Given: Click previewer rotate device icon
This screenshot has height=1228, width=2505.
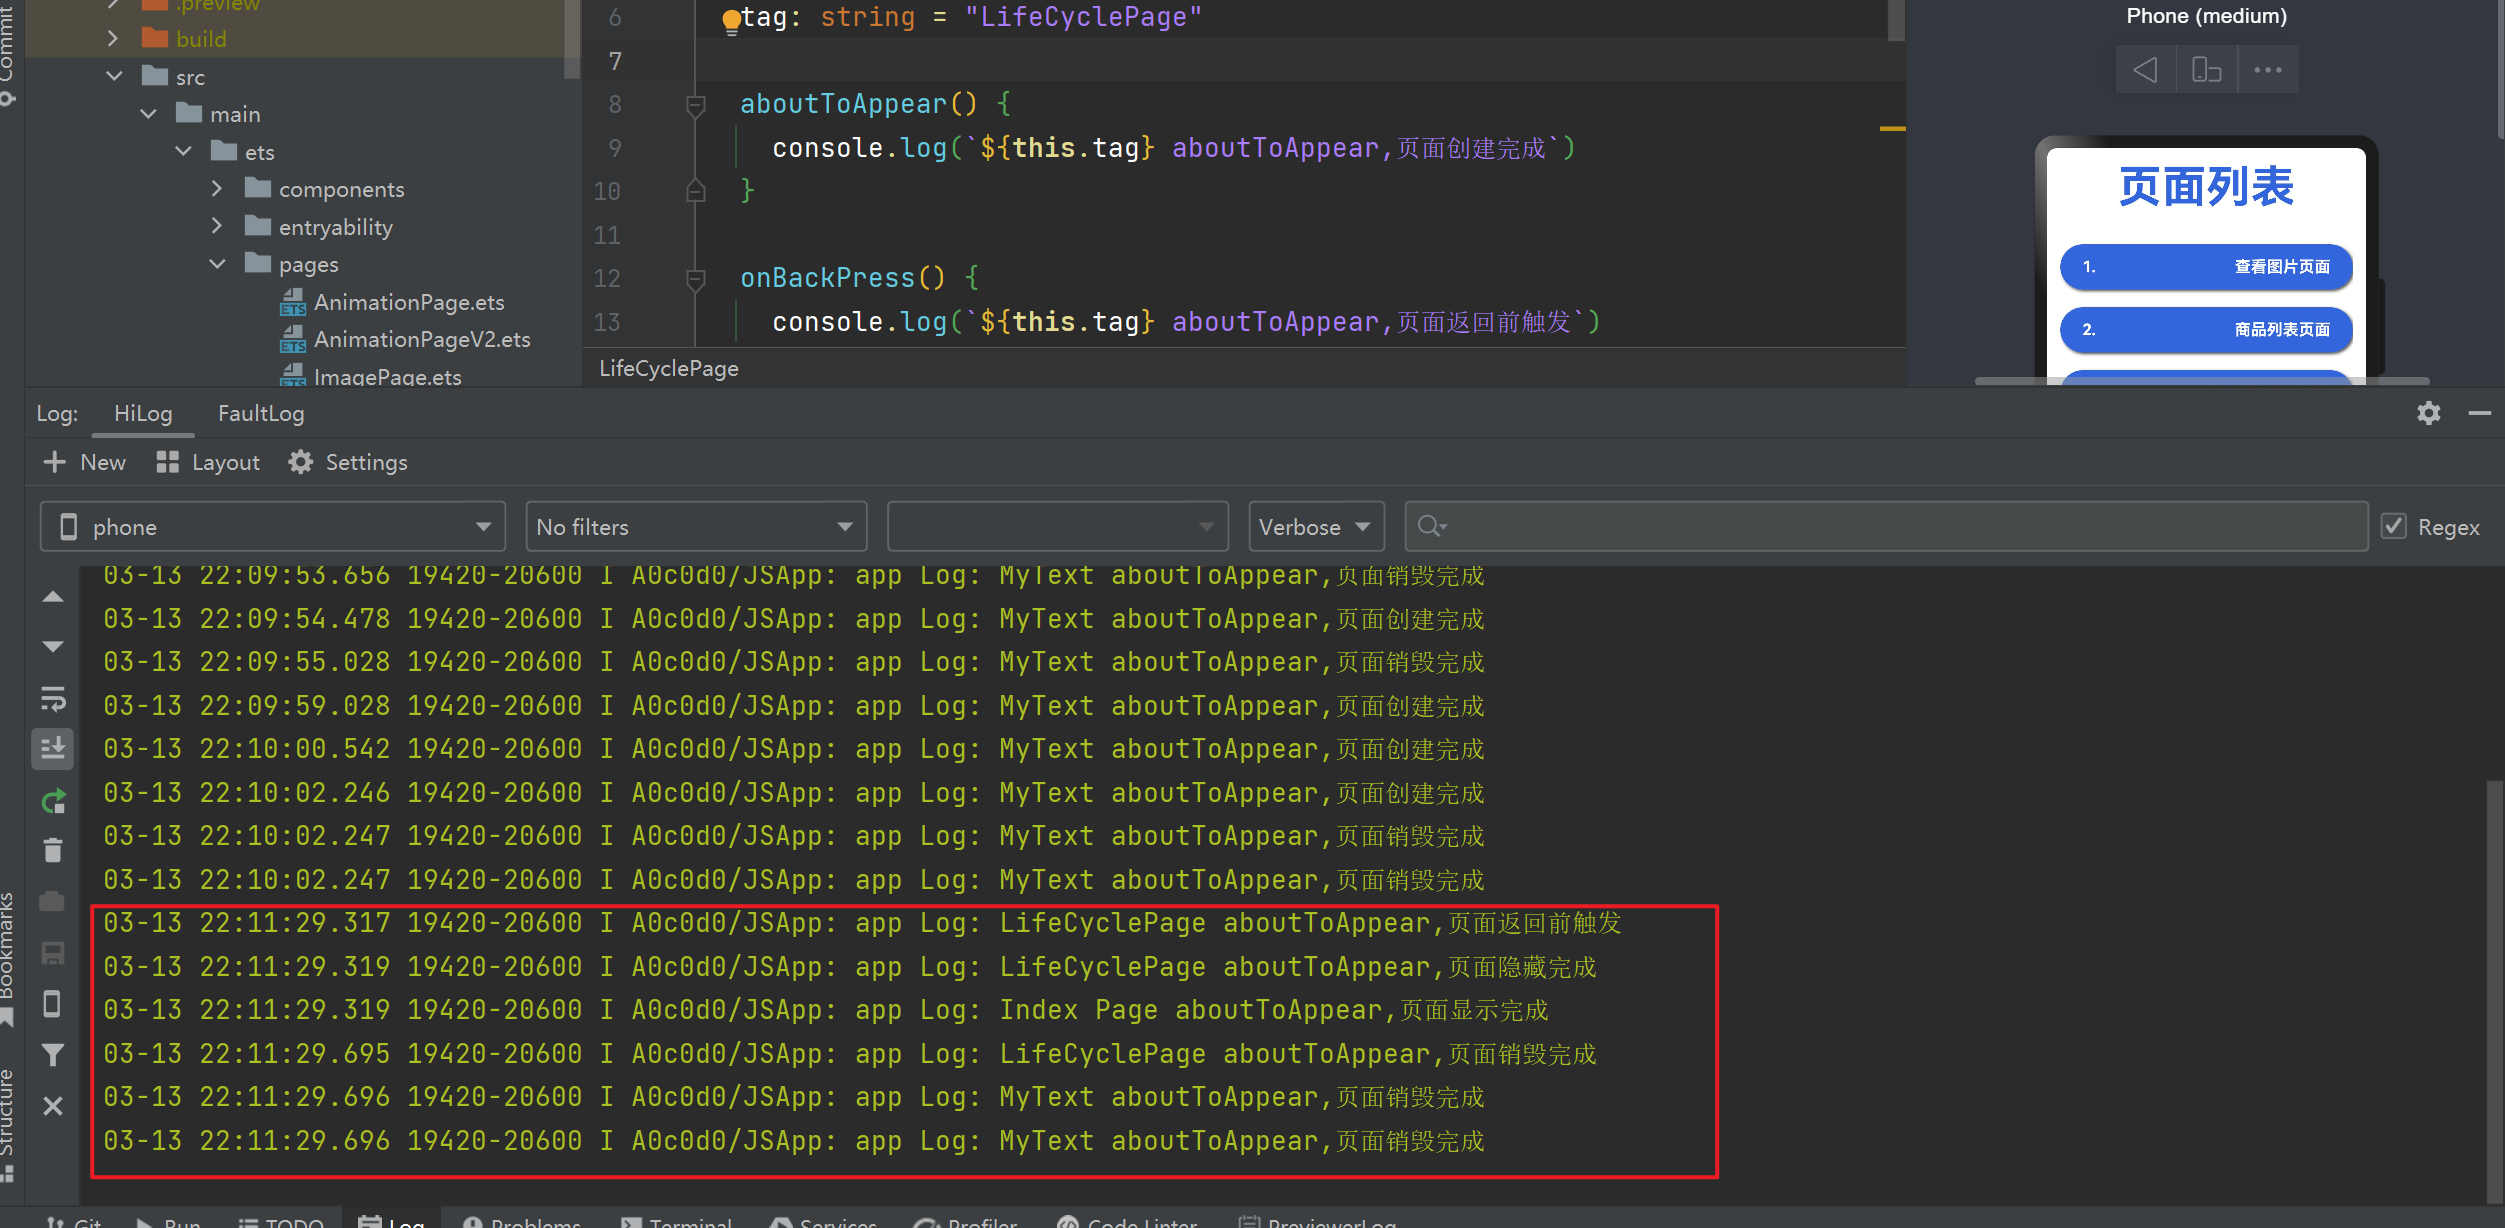Looking at the screenshot, I should (x=2206, y=70).
